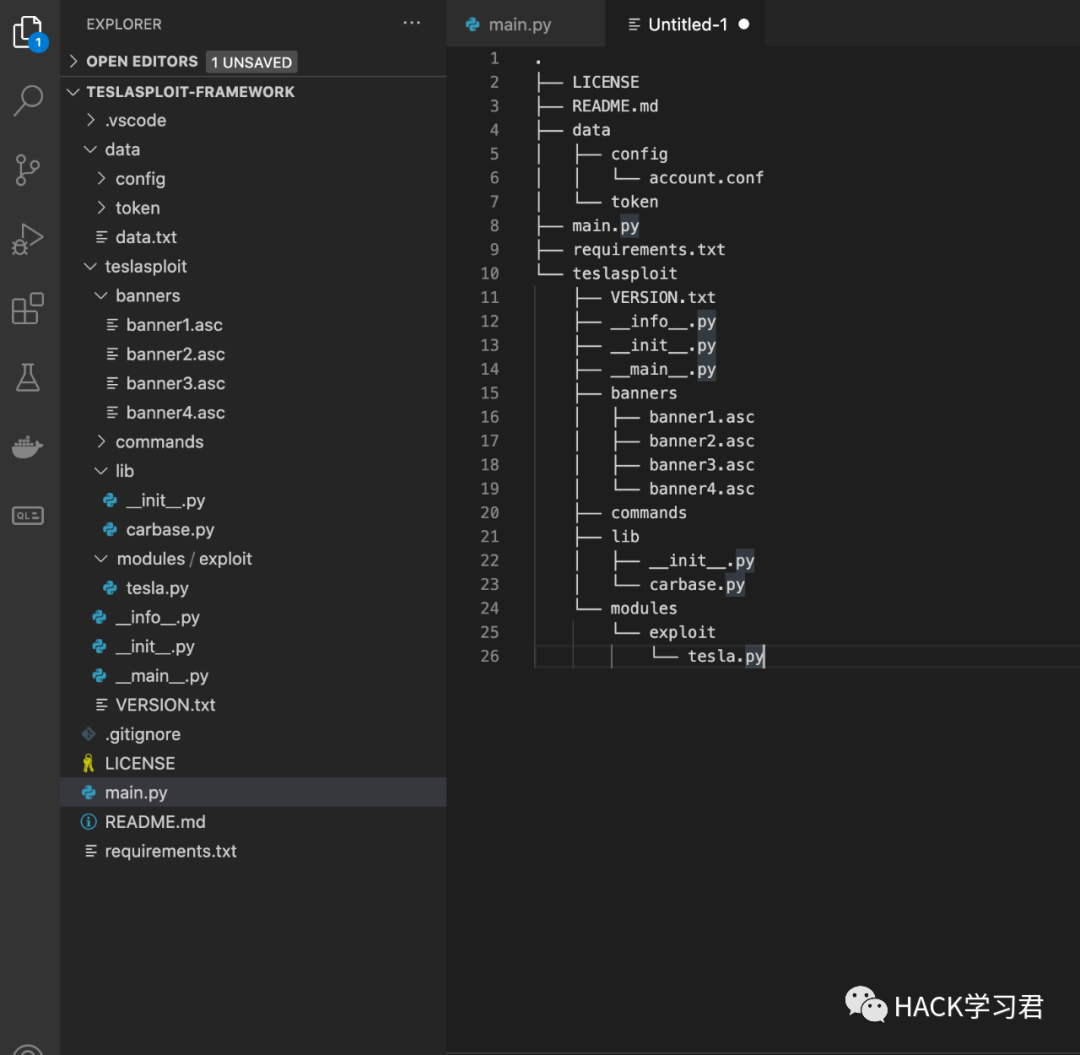Viewport: 1080px width, 1055px height.
Task: Click Python icon beside __info__.py in explorer
Action: 99,617
